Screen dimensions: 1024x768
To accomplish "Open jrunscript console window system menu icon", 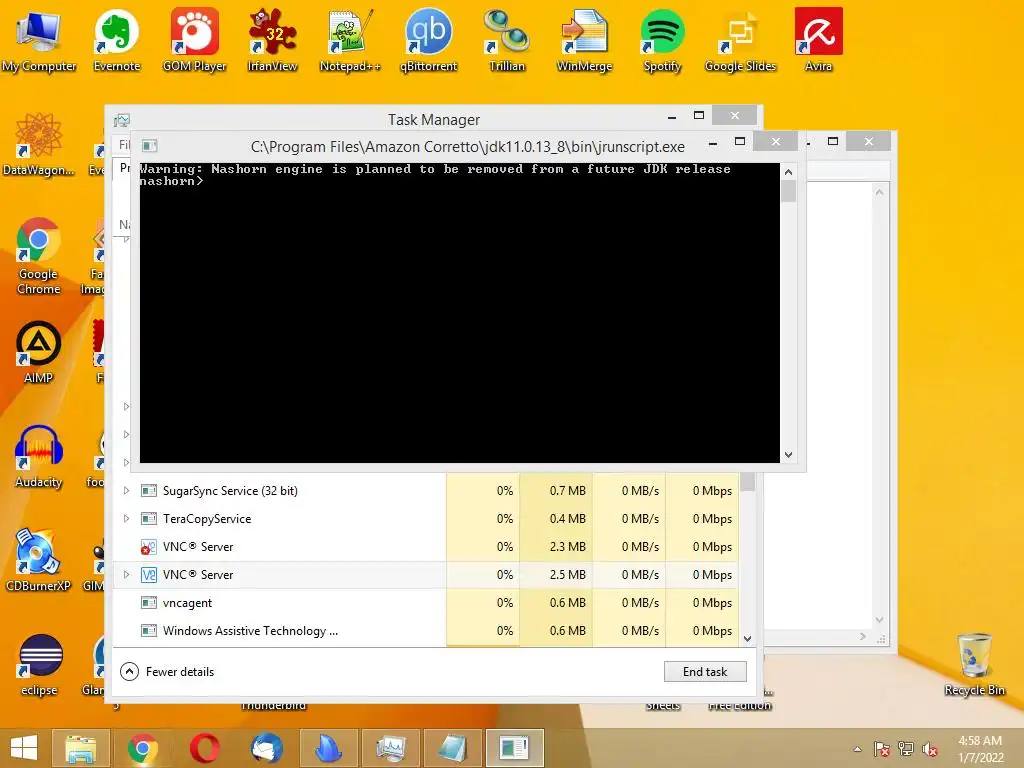I will point(150,146).
